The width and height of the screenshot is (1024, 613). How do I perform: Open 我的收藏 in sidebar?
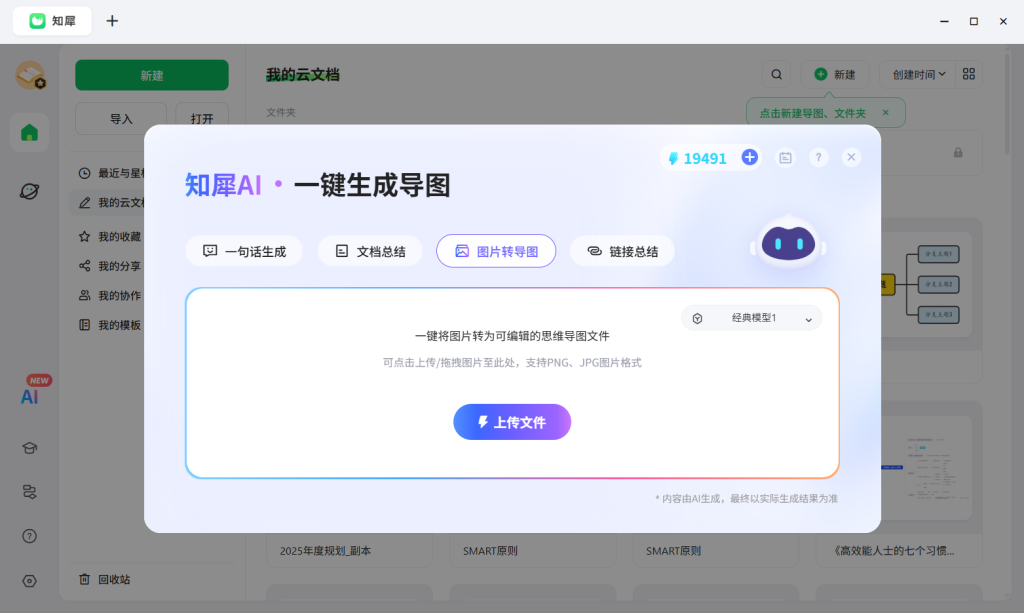pyautogui.click(x=110, y=236)
